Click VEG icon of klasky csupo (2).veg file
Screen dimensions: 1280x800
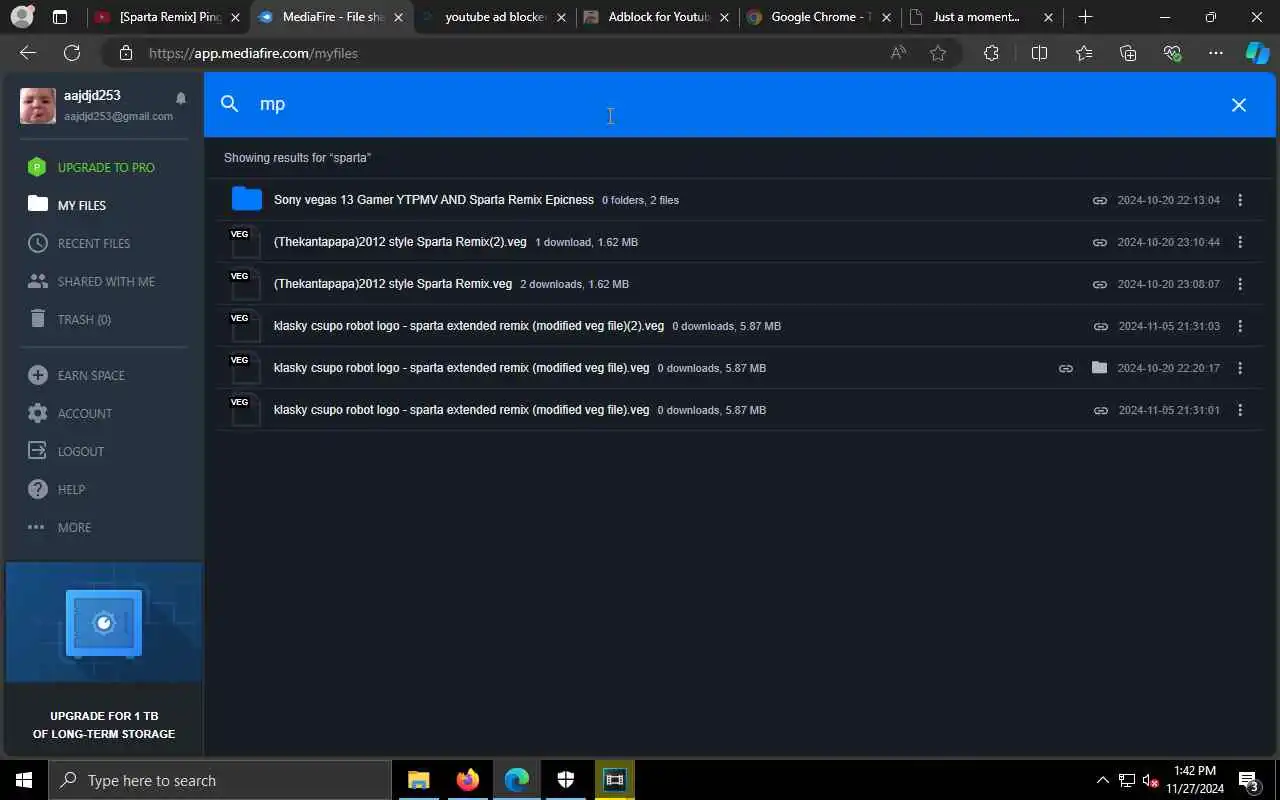(x=245, y=325)
